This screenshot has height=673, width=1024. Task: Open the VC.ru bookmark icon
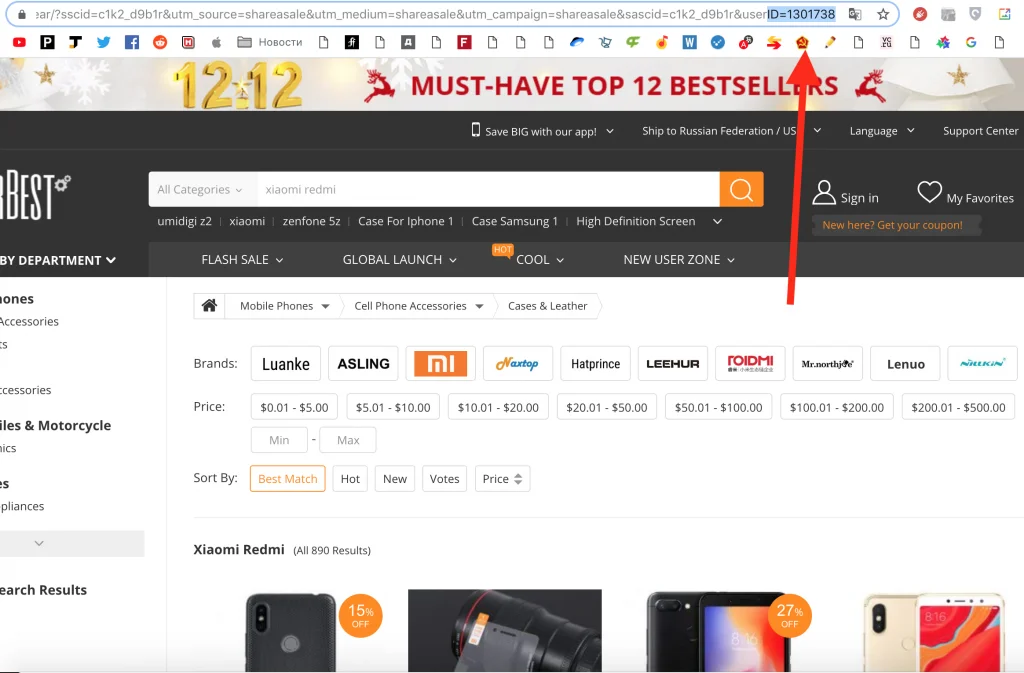pos(886,42)
